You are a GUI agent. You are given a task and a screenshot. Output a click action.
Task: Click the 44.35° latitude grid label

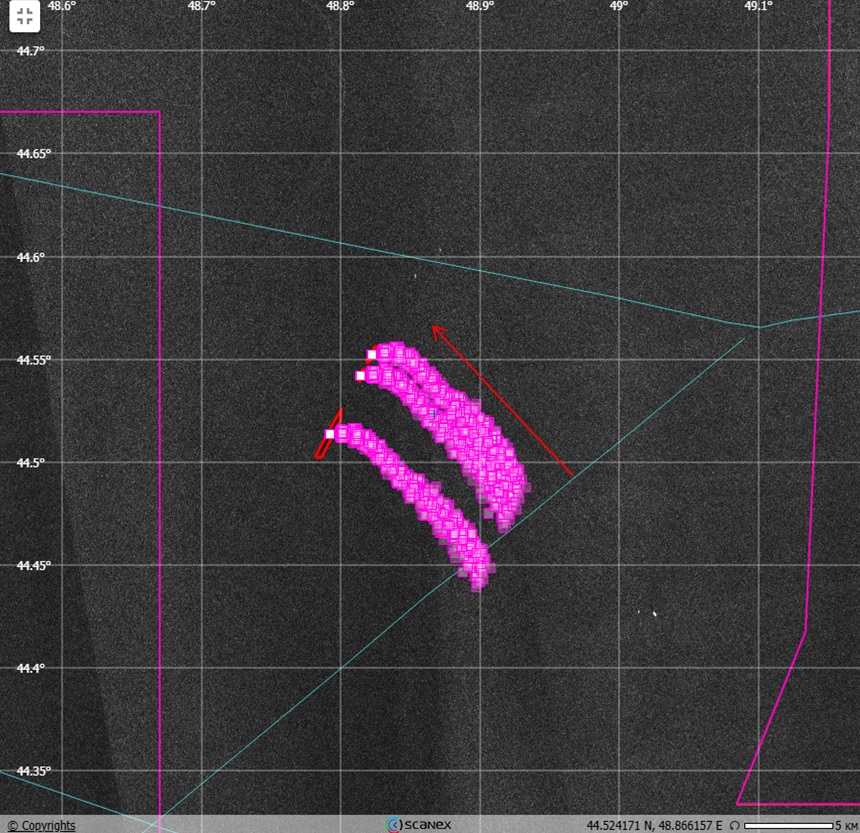pyautogui.click(x=32, y=771)
